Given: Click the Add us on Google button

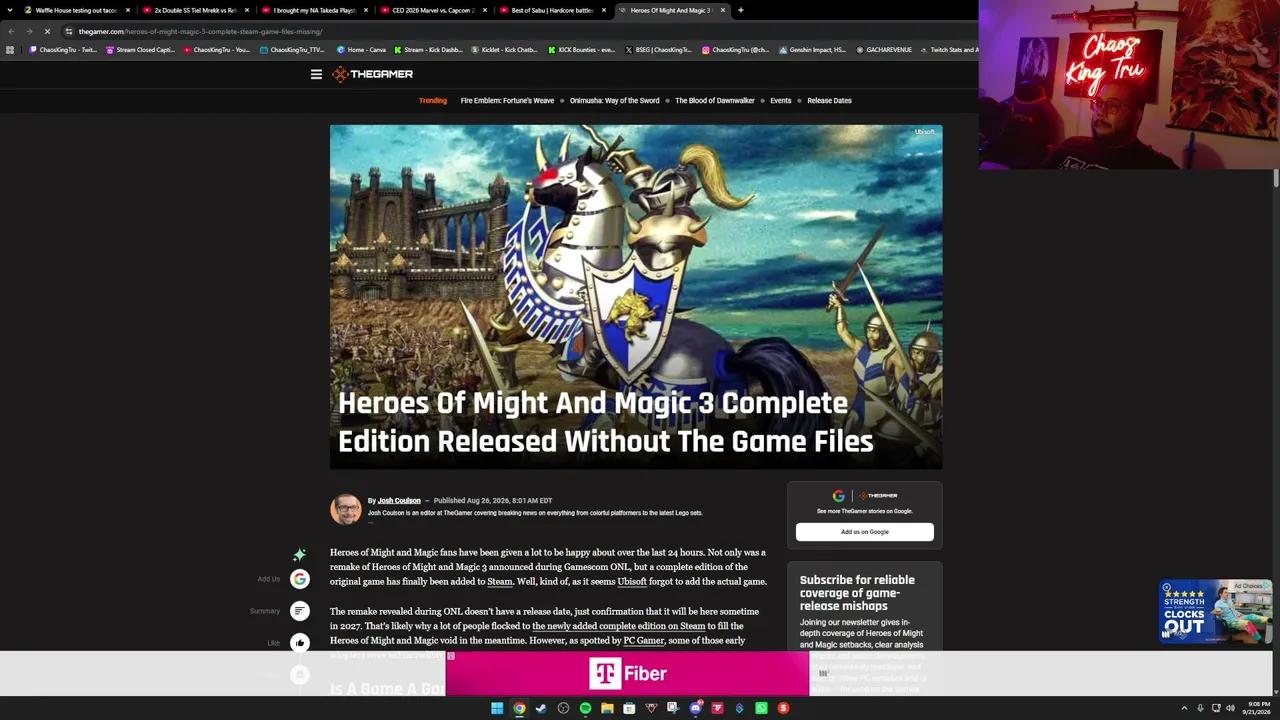Looking at the screenshot, I should coord(865,532).
